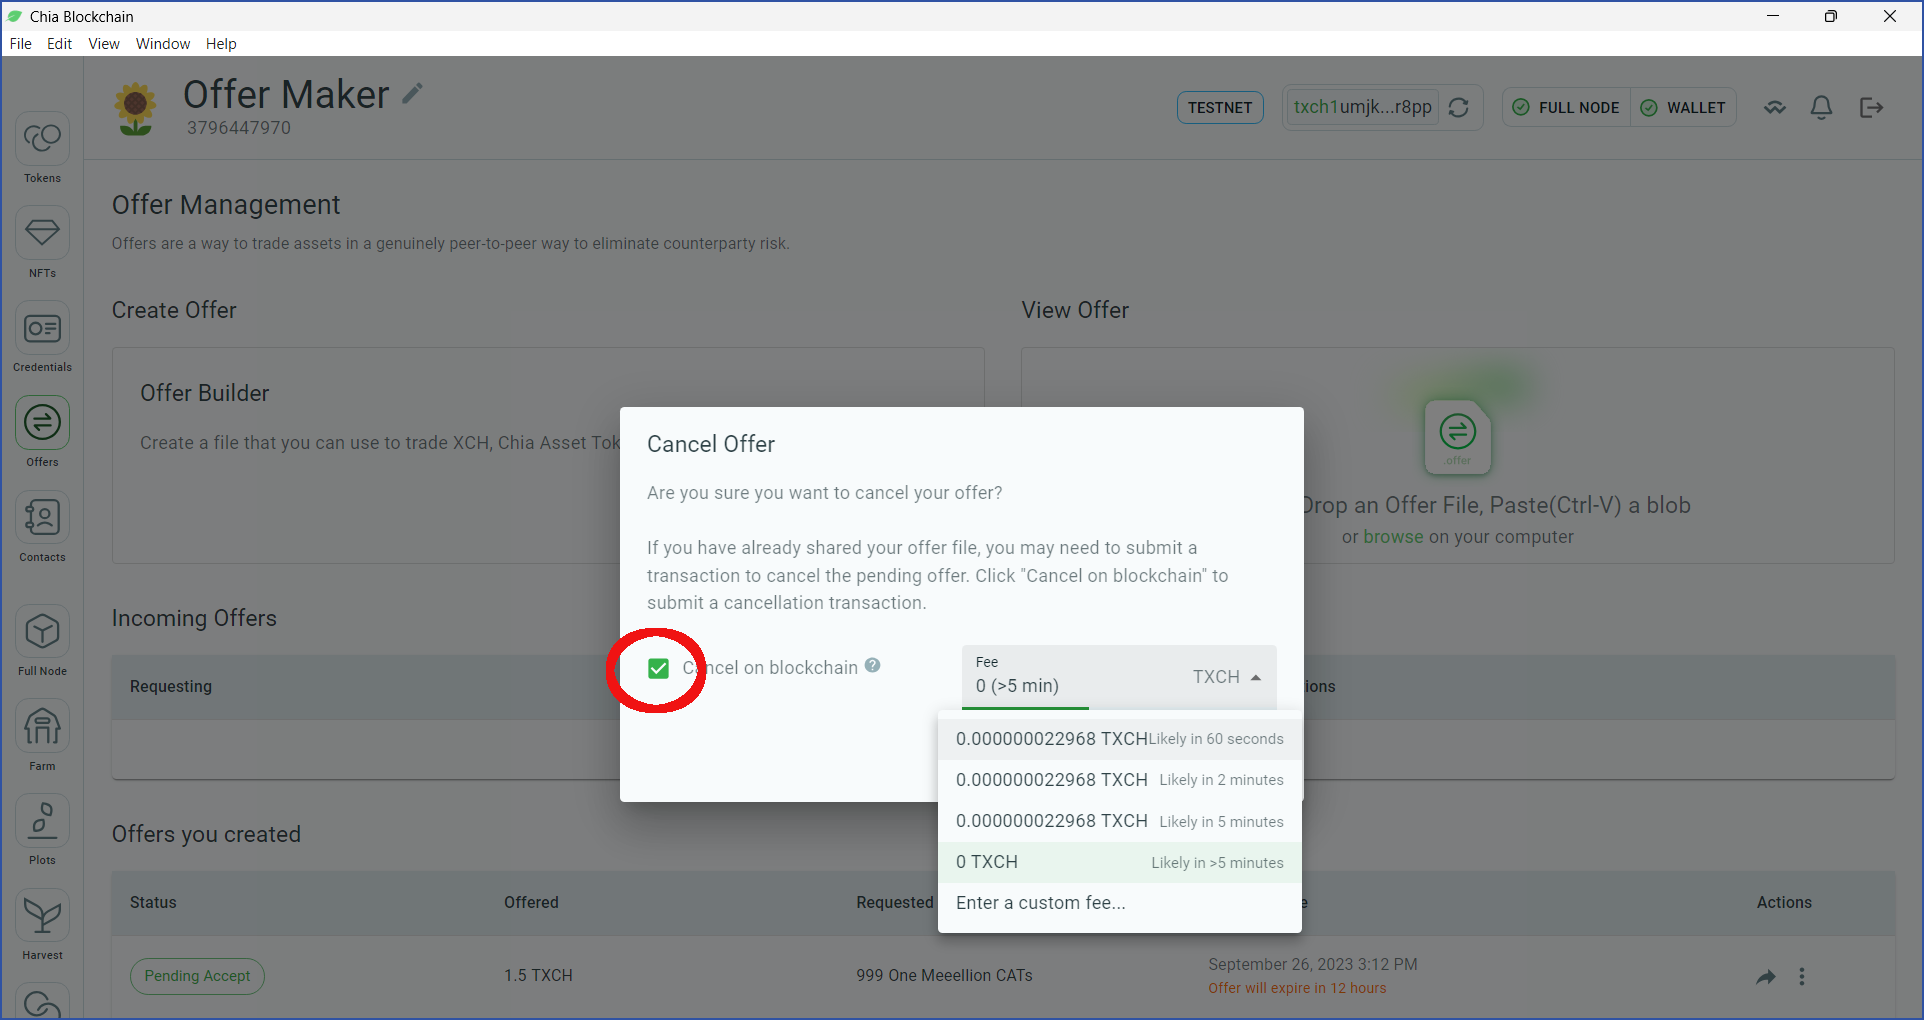Screen dimensions: 1924x1020
Task: Click the Status column header
Action: pos(153,903)
